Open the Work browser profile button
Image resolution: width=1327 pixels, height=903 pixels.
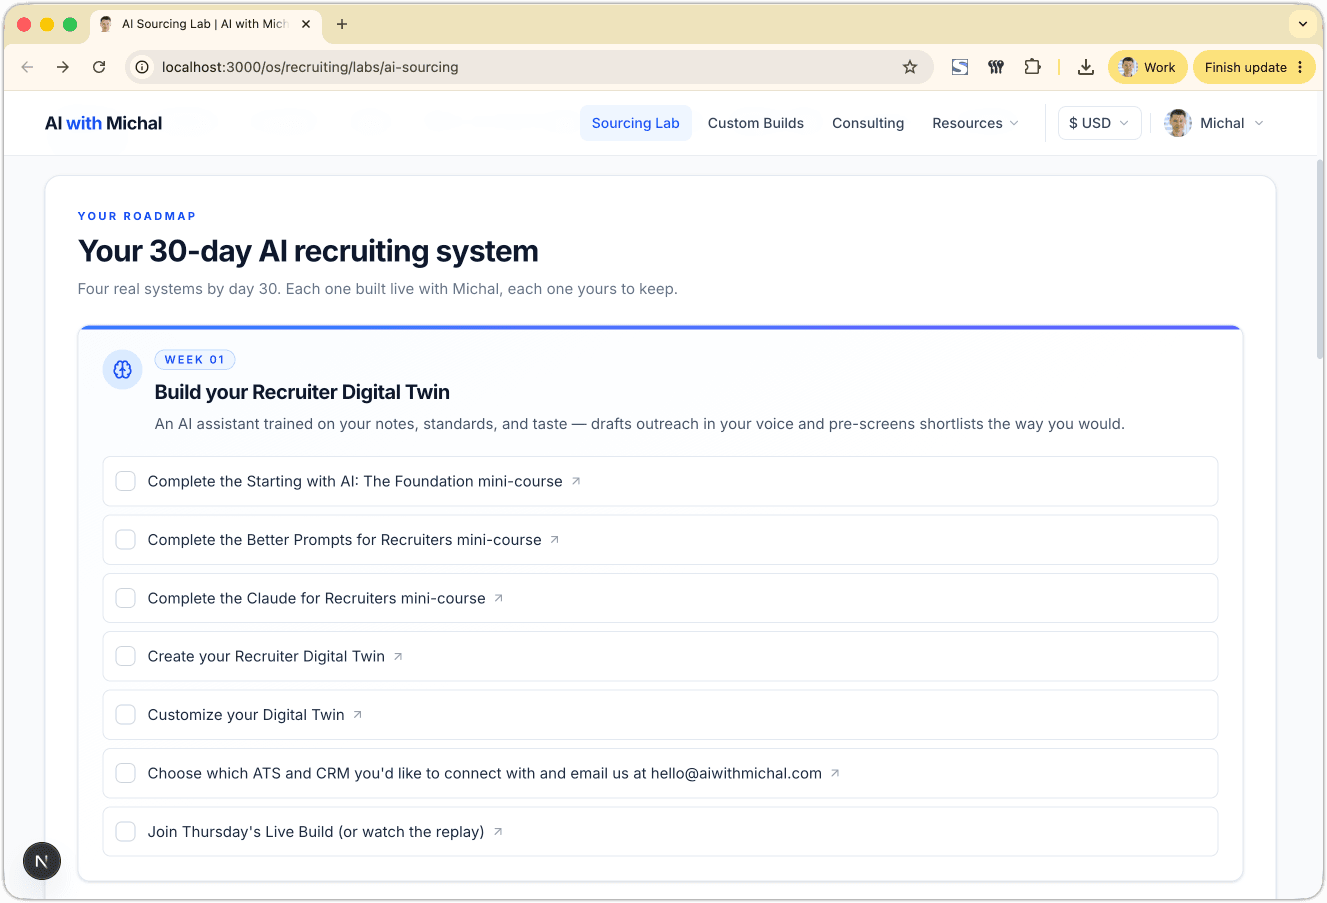(1148, 67)
